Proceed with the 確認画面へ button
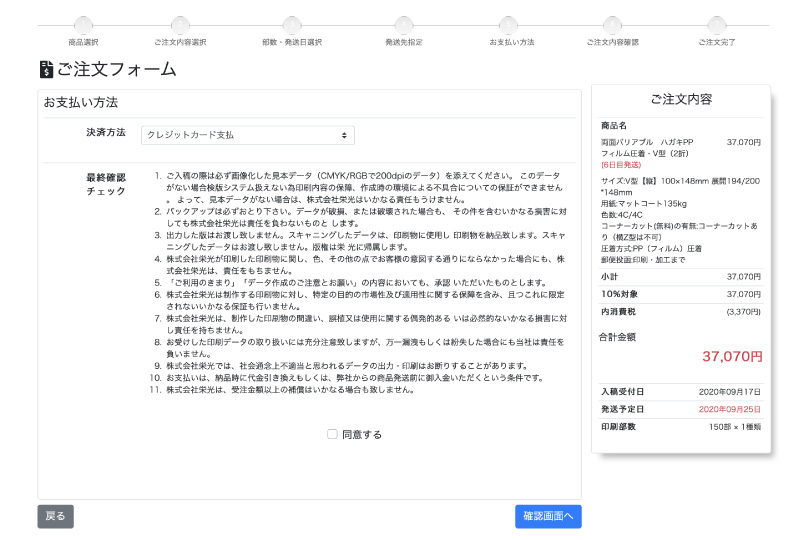Image resolution: width=800 pixels, height=540 pixels. [548, 516]
